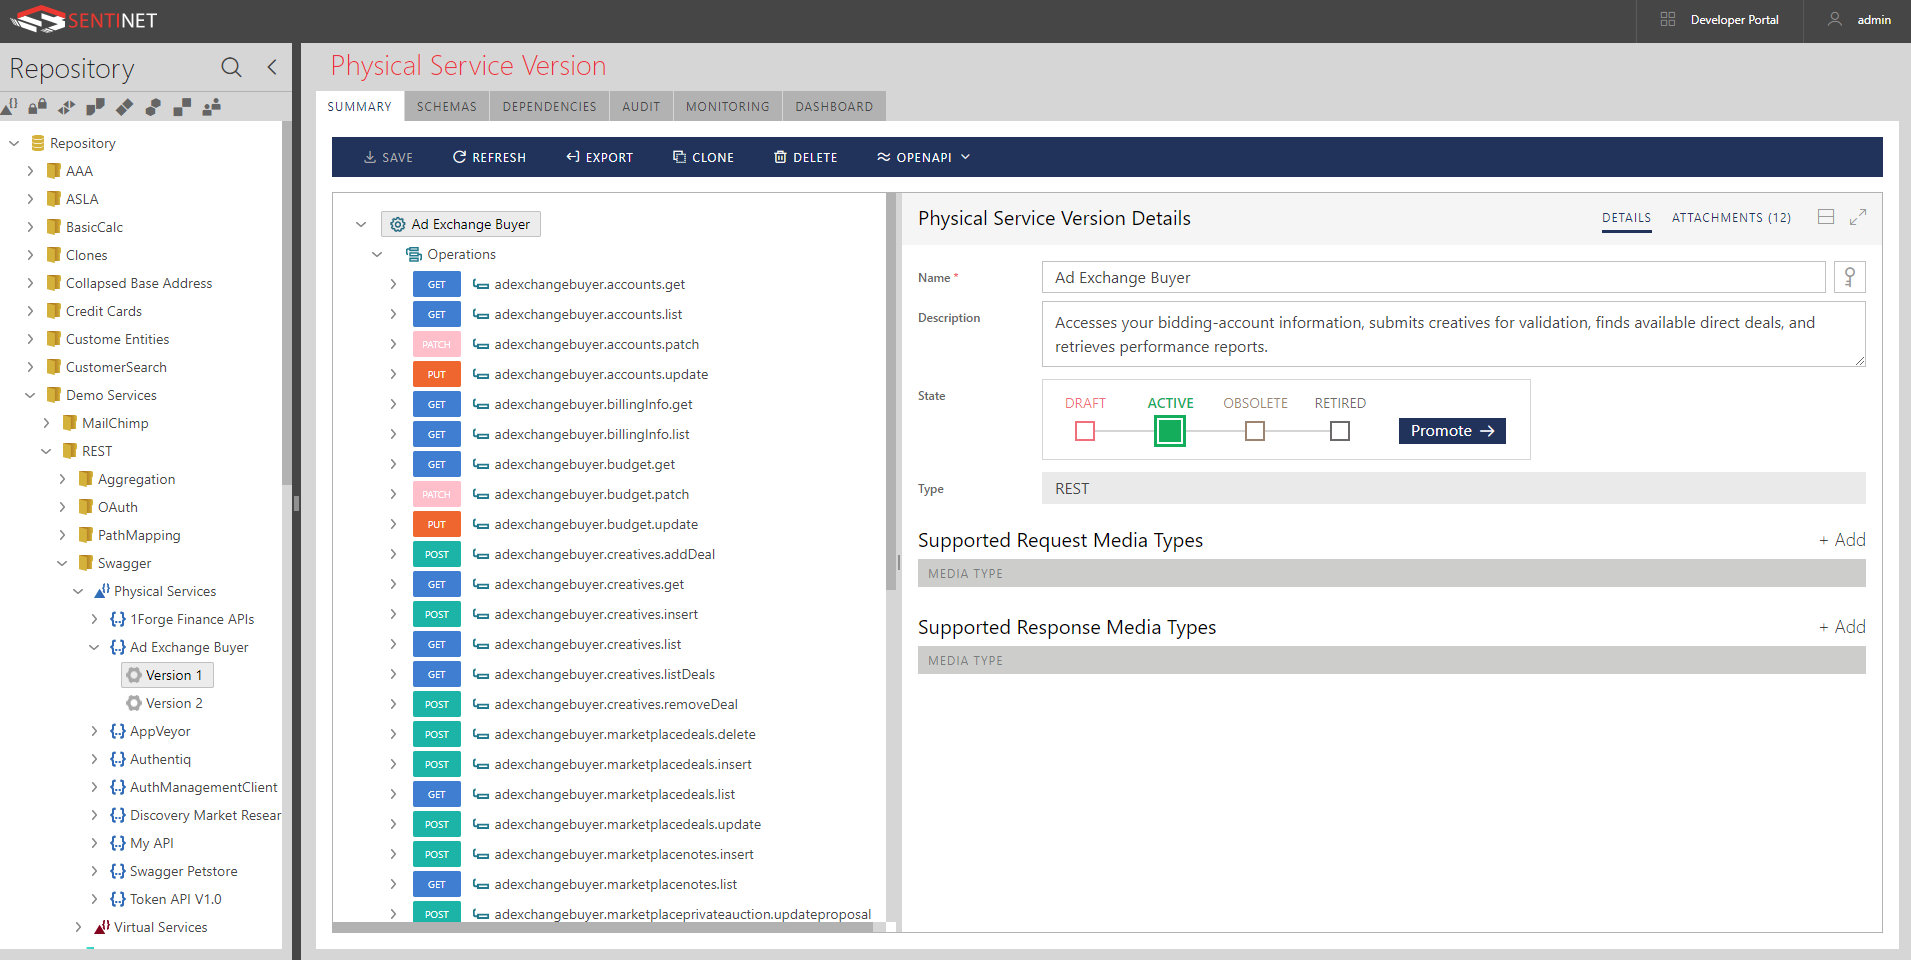Expand the Virtual Services tree node
The width and height of the screenshot is (1911, 960).
(x=78, y=927)
